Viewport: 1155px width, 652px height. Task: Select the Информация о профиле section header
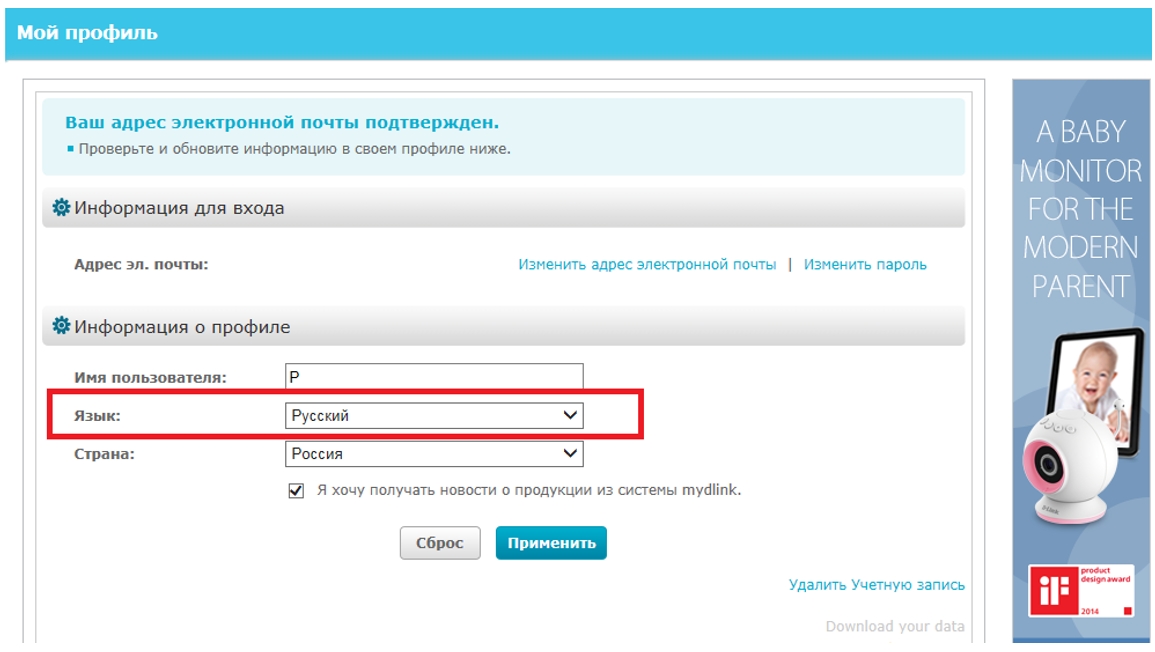pyautogui.click(x=182, y=327)
